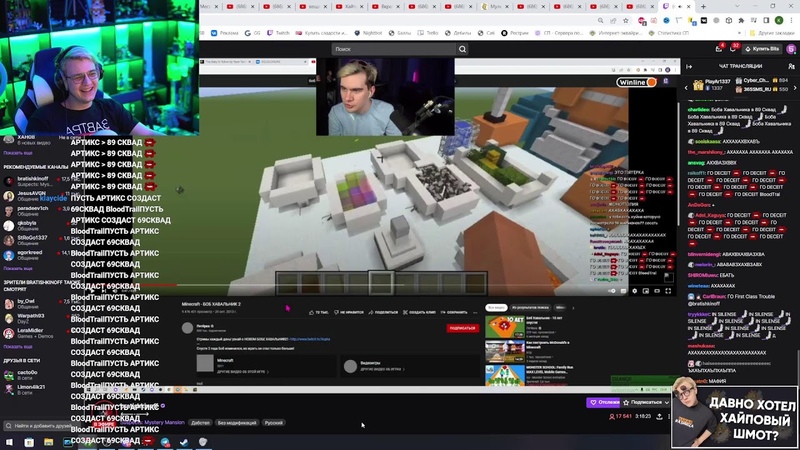The width and height of the screenshot is (800, 450).
Task: Bookmark this page with the star icon
Action: point(626,20)
